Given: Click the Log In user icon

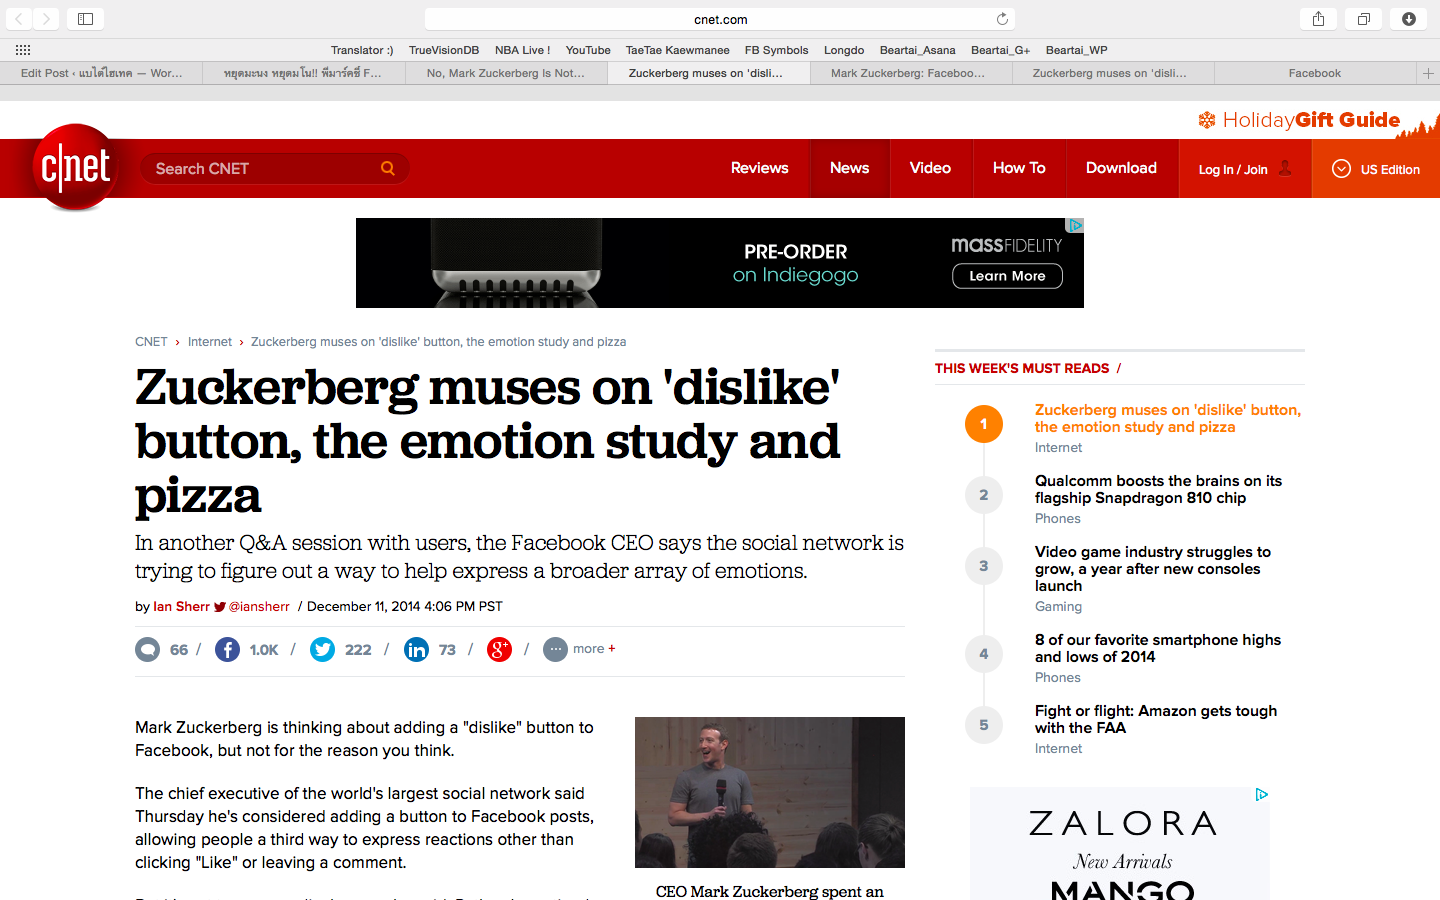Looking at the screenshot, I should tap(1286, 168).
